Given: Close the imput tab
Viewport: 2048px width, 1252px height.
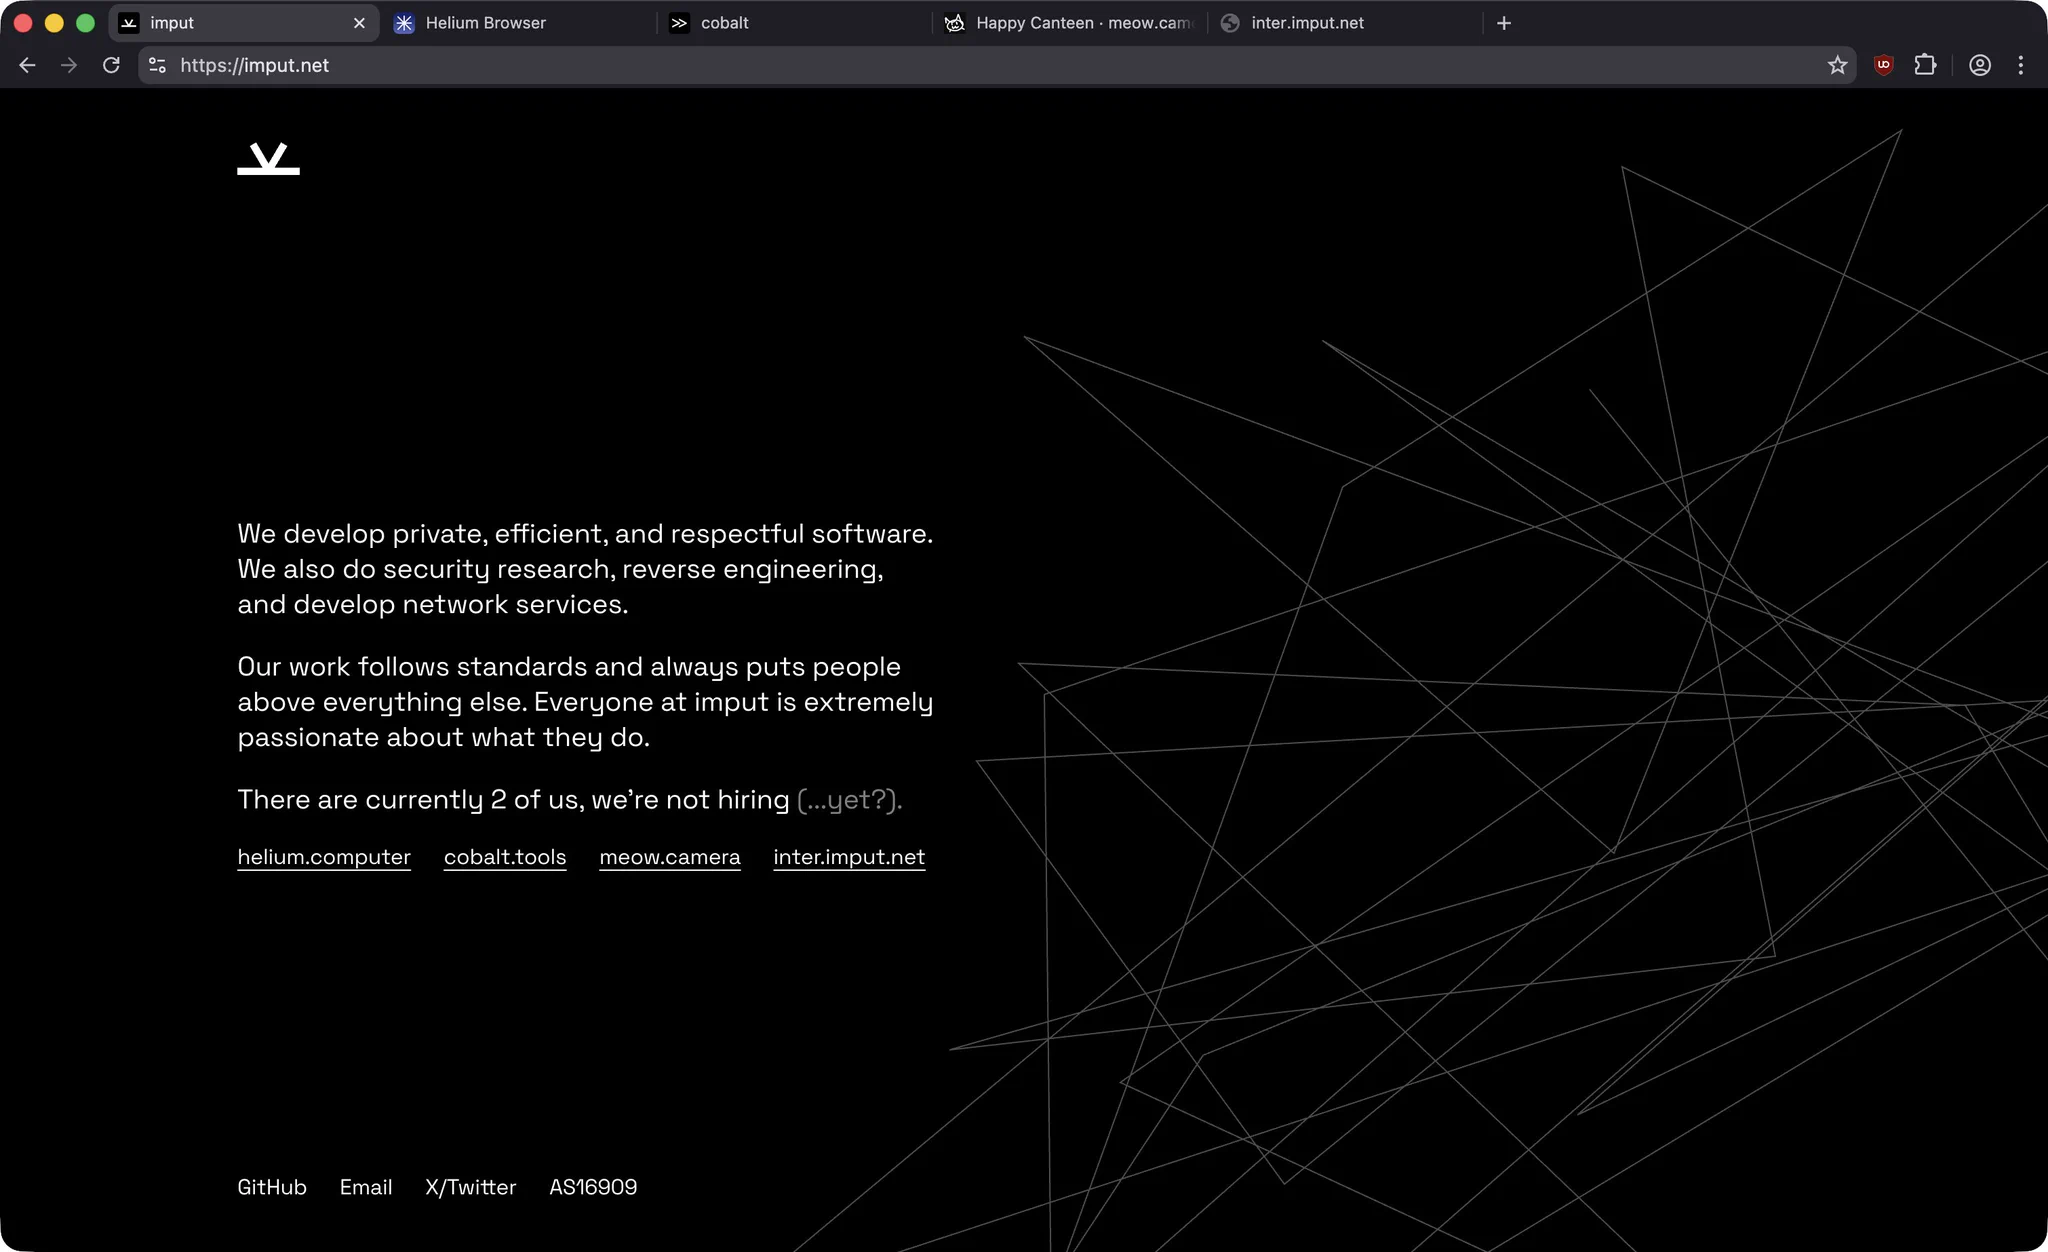Looking at the screenshot, I should coord(359,23).
